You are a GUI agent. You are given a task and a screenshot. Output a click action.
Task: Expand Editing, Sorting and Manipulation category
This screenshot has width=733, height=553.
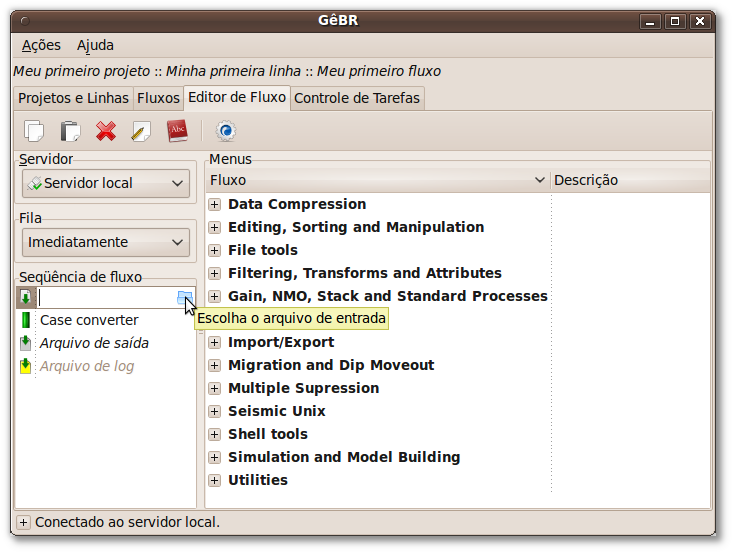coord(215,227)
